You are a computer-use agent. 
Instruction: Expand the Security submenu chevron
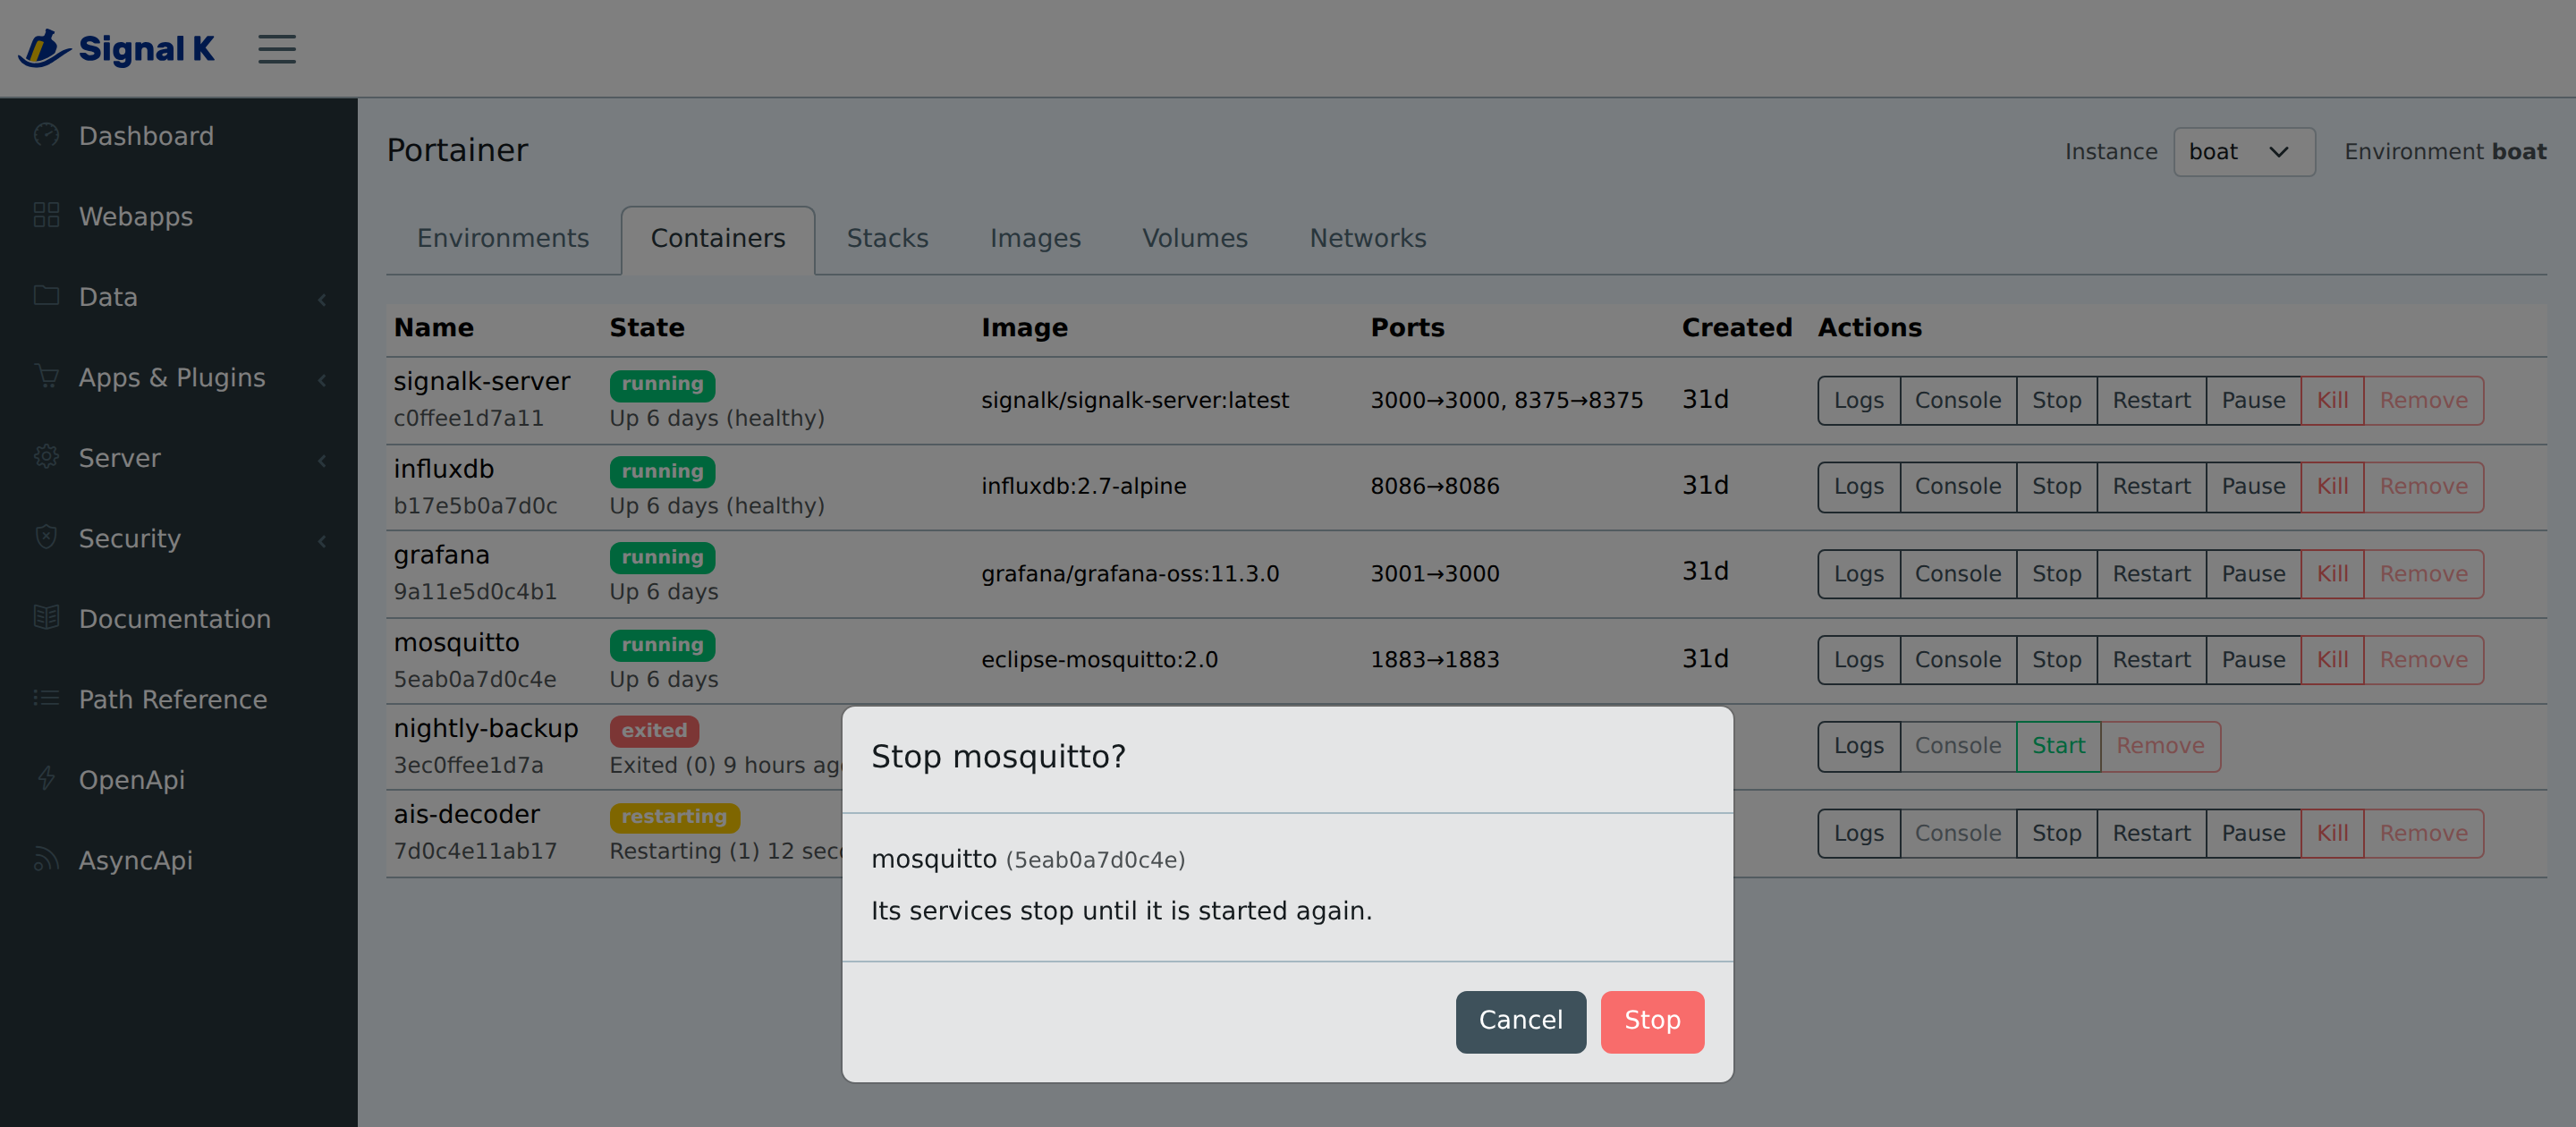pyautogui.click(x=322, y=540)
